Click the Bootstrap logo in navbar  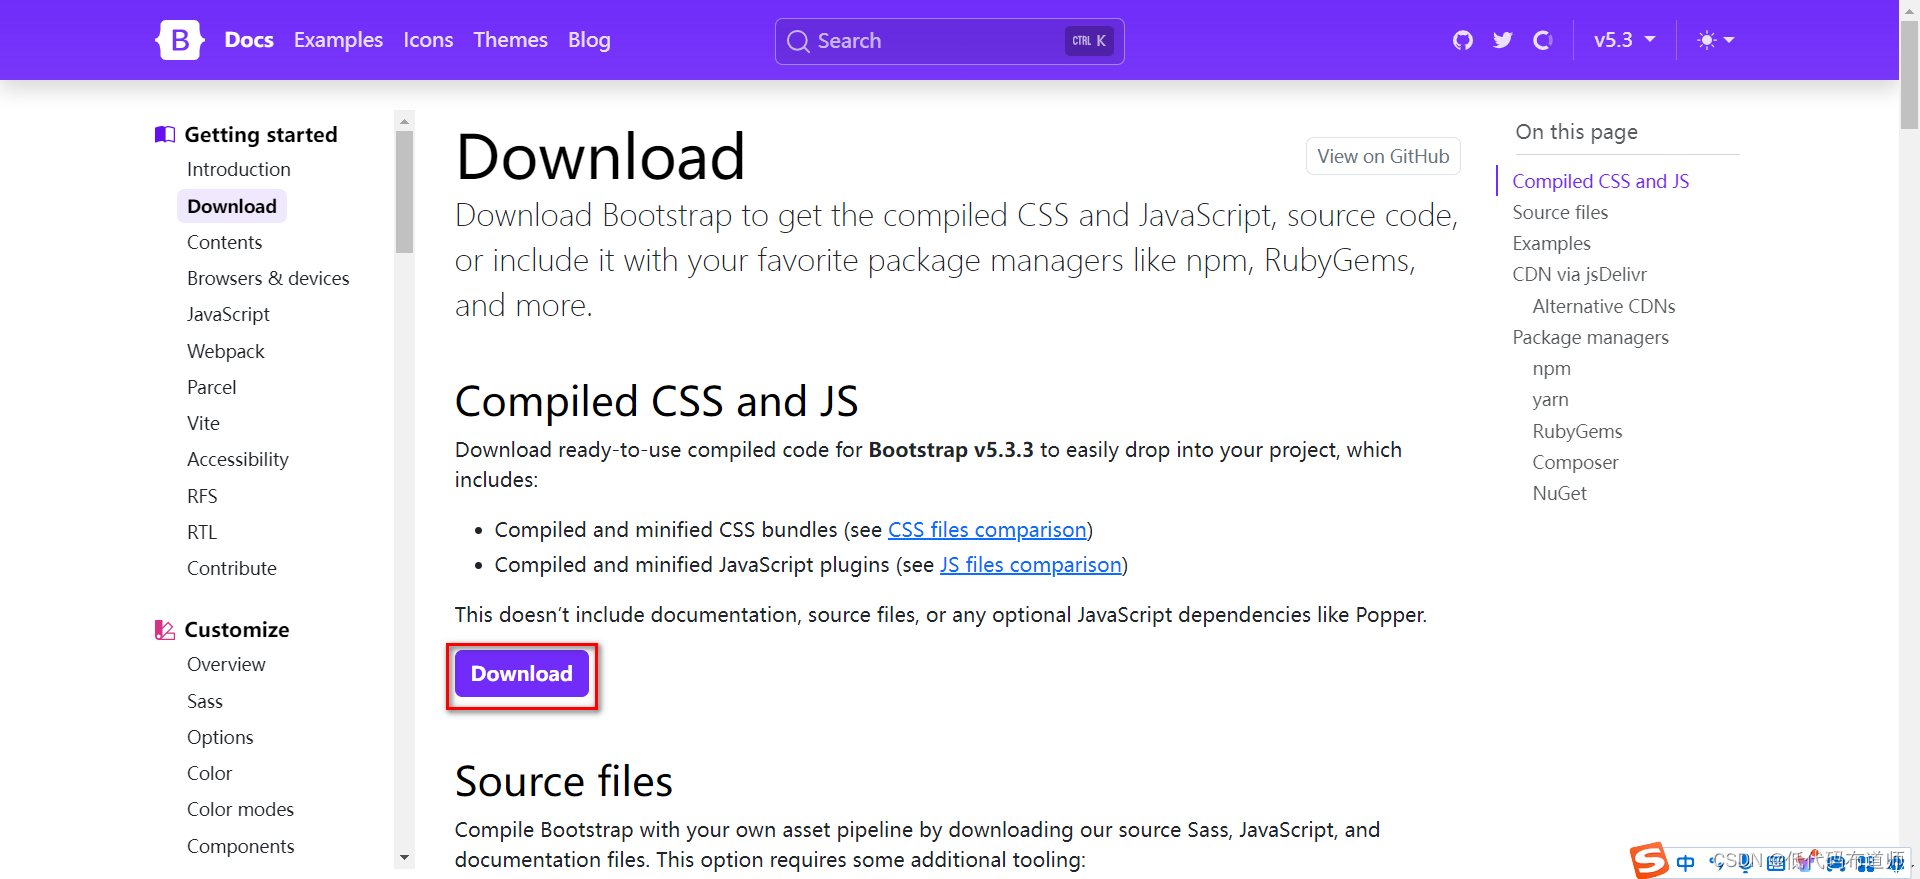coord(180,40)
